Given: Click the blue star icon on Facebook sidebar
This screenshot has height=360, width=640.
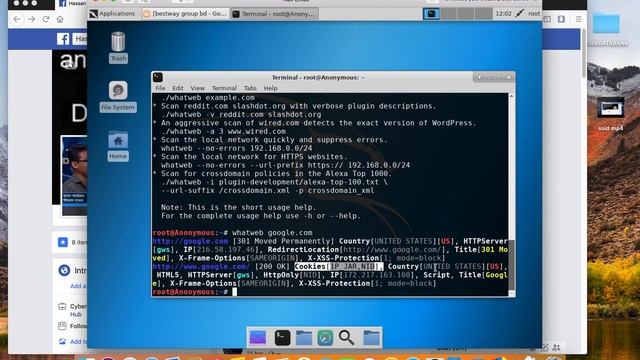Looking at the screenshot, I should 62,242.
